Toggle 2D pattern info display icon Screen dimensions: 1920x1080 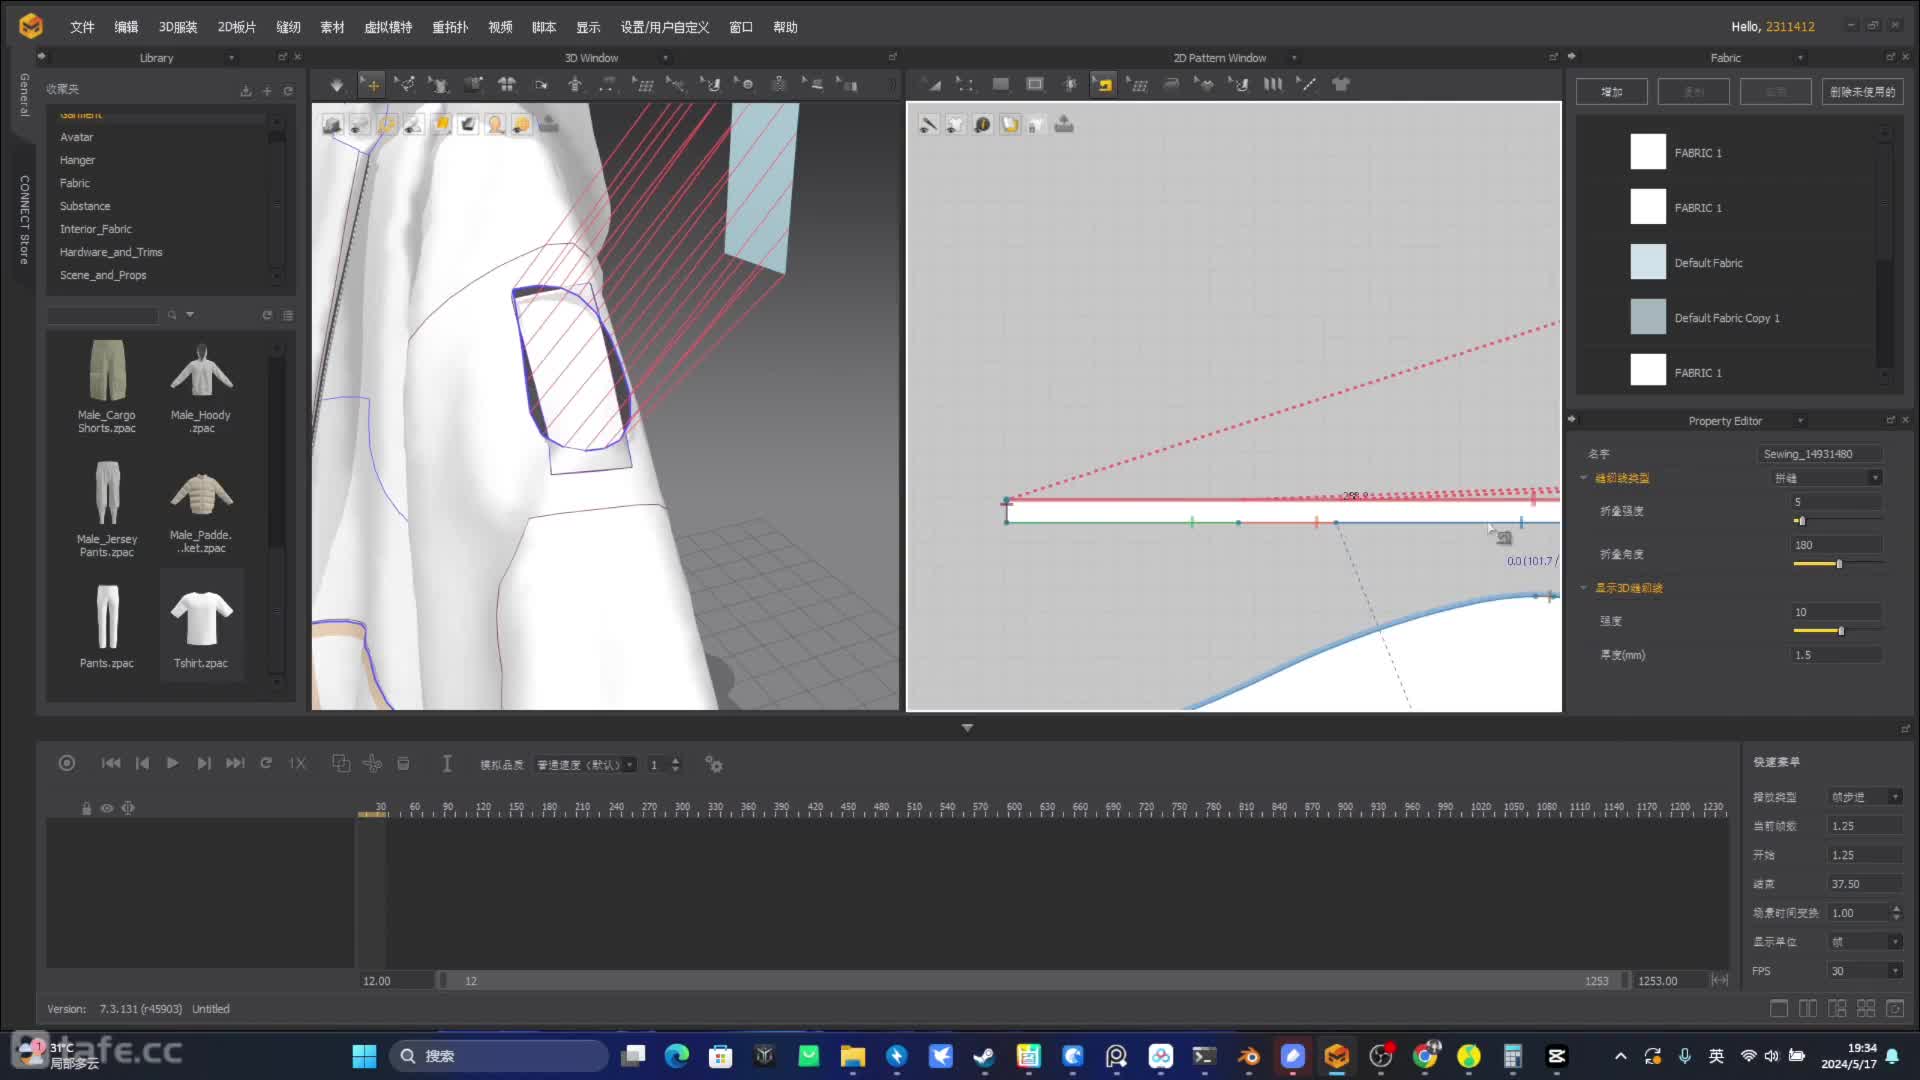(x=982, y=124)
